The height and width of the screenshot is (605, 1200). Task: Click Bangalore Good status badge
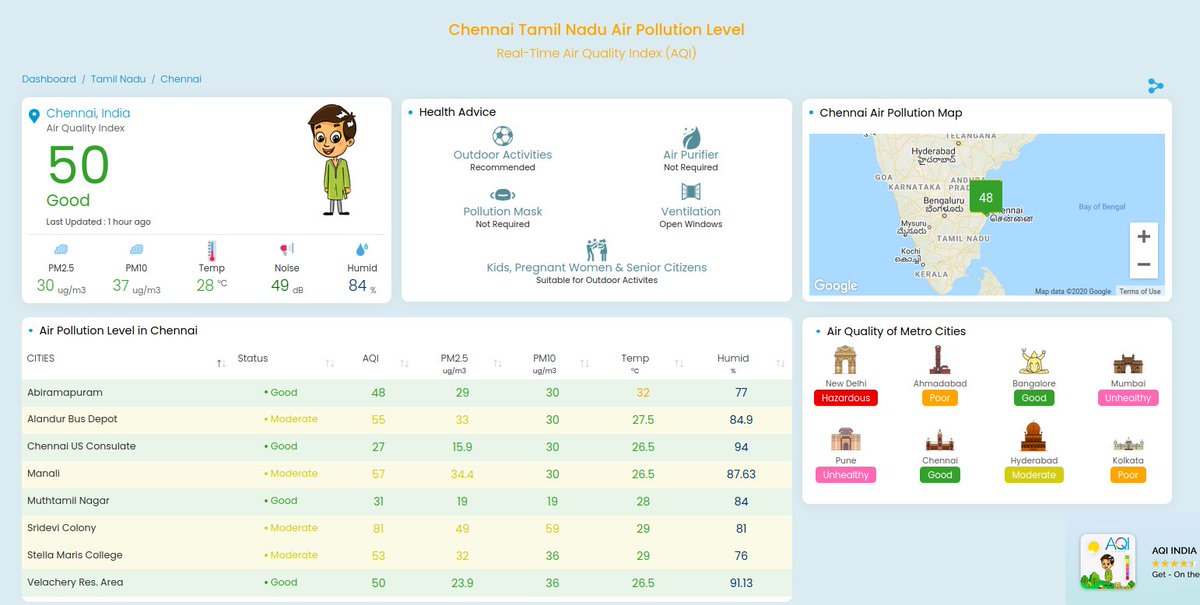(1034, 398)
